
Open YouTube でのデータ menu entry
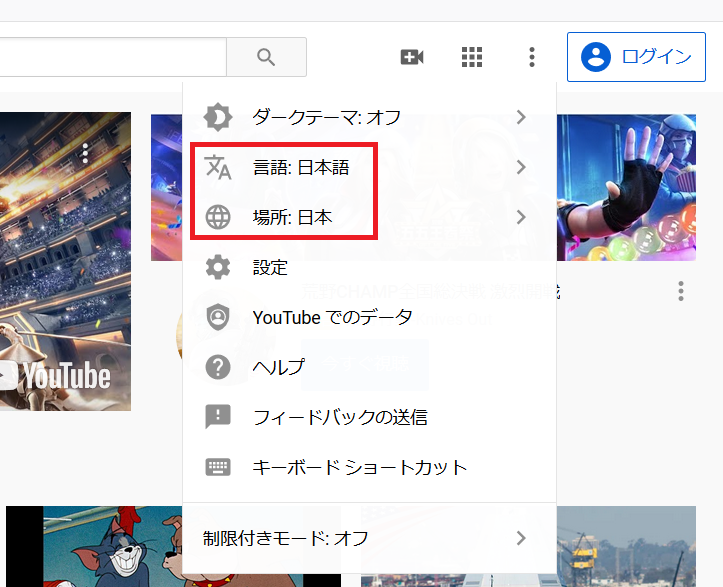tap(369, 317)
